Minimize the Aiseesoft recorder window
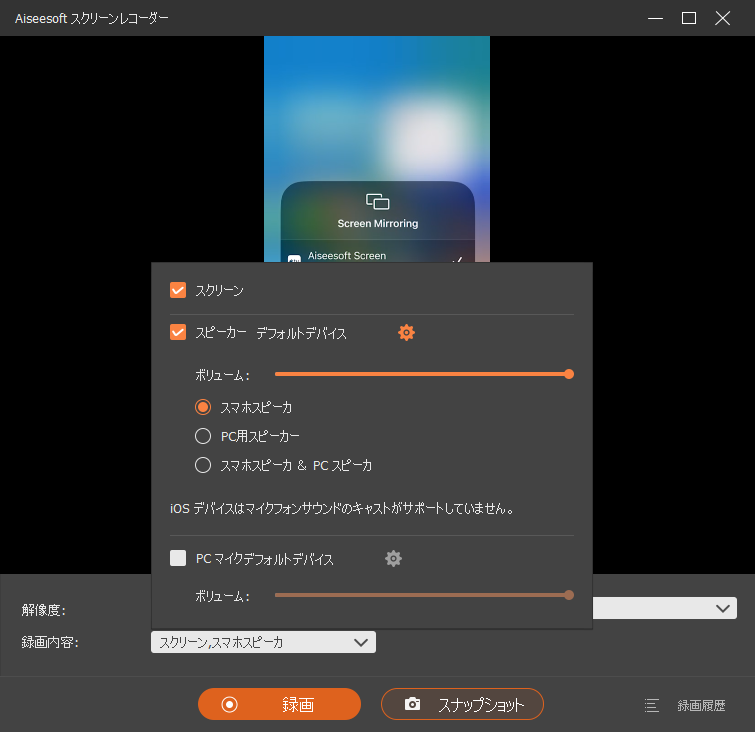Image resolution: width=755 pixels, height=732 pixels. click(655, 18)
